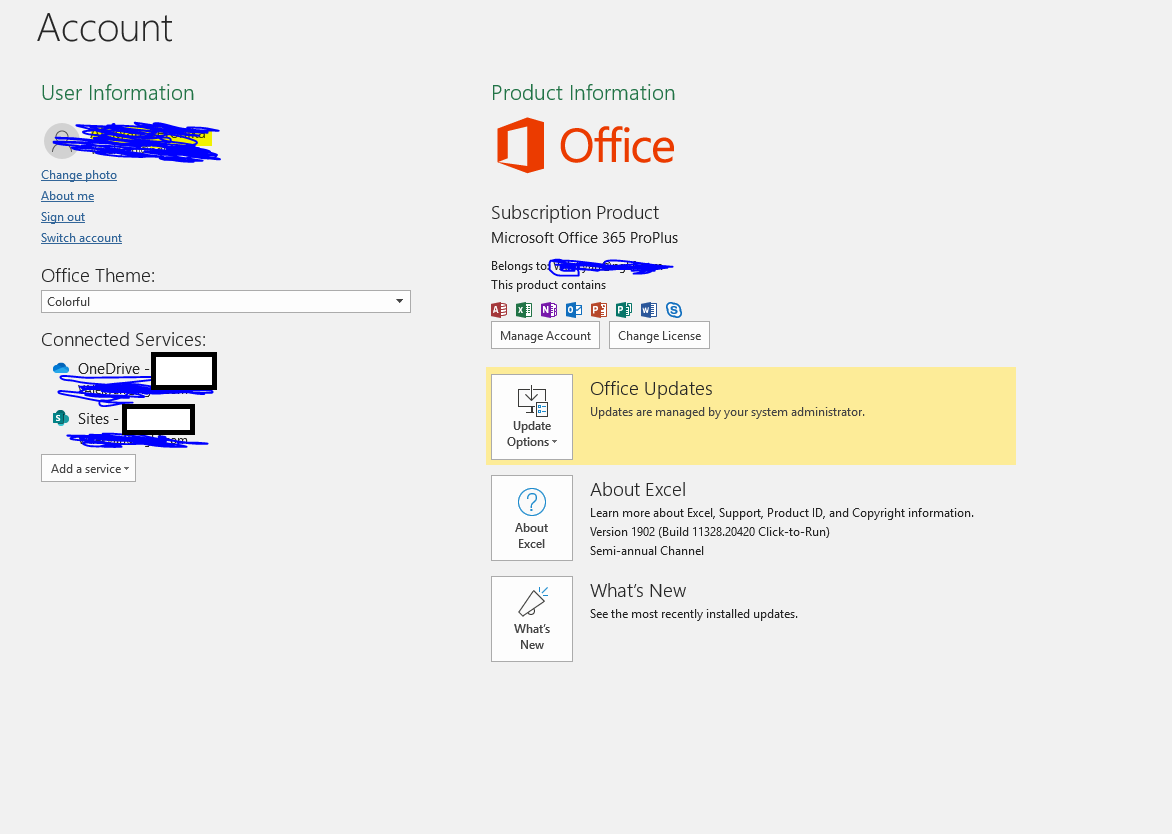Image resolution: width=1172 pixels, height=834 pixels.
Task: Click 'Updates are managed by your system administrator'
Action: point(727,412)
